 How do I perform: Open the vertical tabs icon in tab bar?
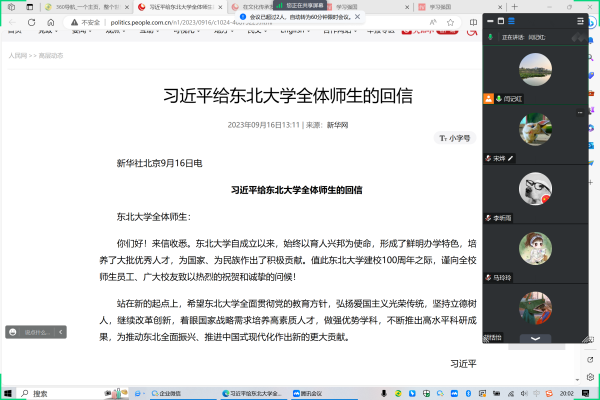click(29, 7)
